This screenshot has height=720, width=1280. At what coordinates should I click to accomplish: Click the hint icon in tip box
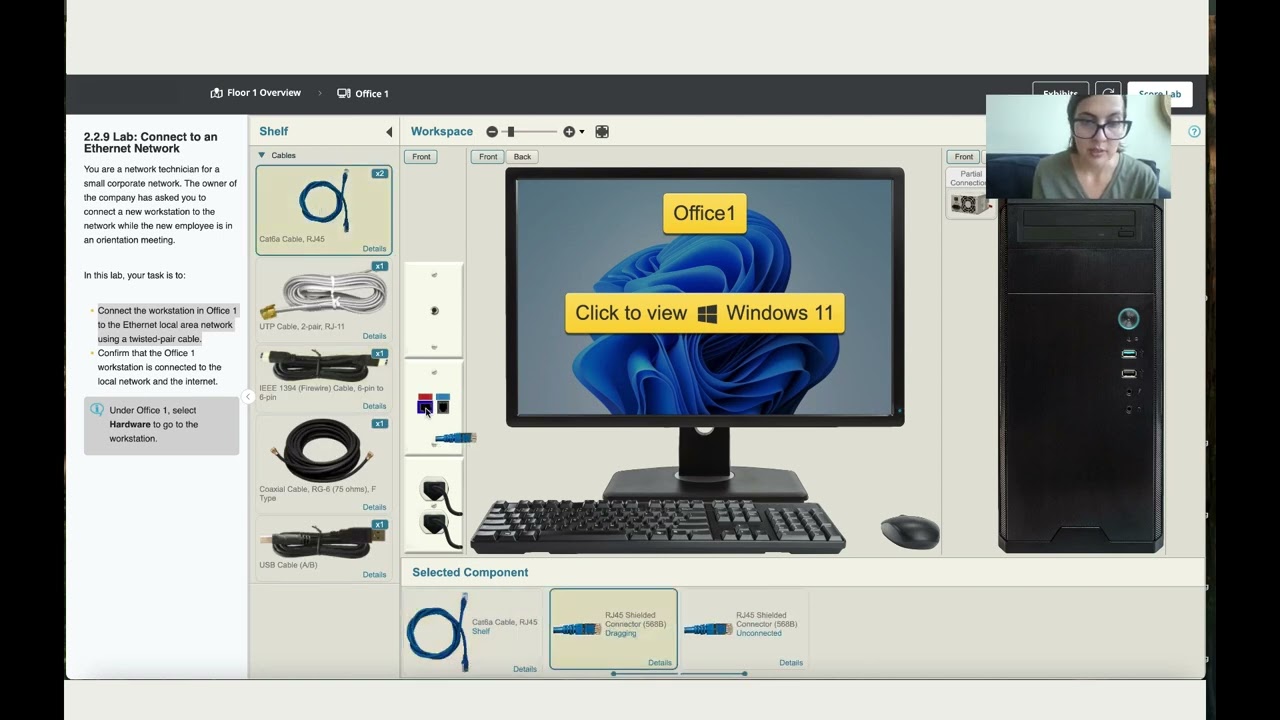[x=97, y=410]
